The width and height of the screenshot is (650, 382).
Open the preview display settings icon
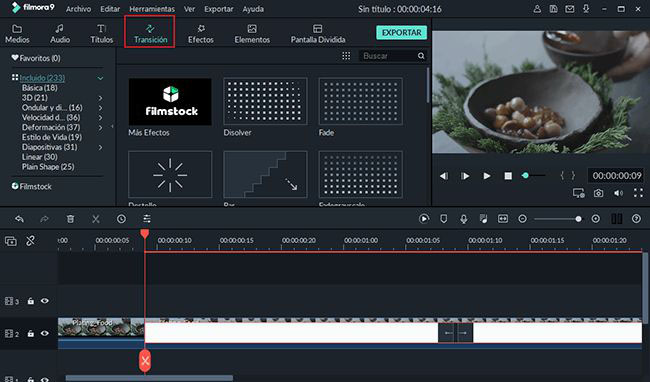tap(578, 193)
